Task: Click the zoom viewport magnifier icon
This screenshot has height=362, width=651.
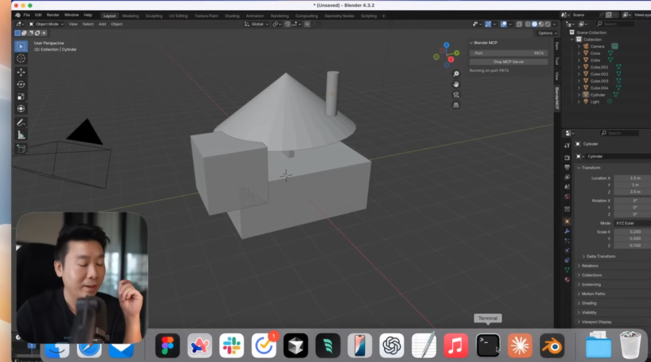Action: click(x=456, y=74)
